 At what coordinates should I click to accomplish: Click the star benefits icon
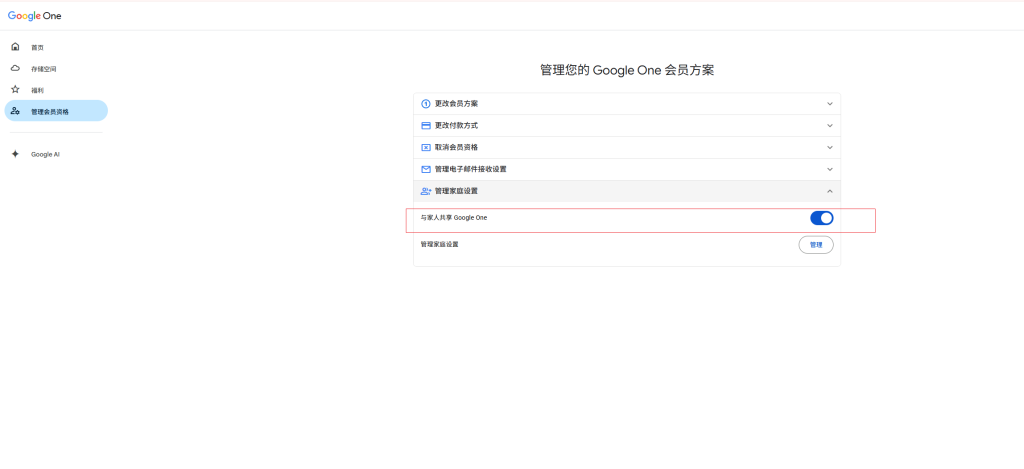(15, 90)
